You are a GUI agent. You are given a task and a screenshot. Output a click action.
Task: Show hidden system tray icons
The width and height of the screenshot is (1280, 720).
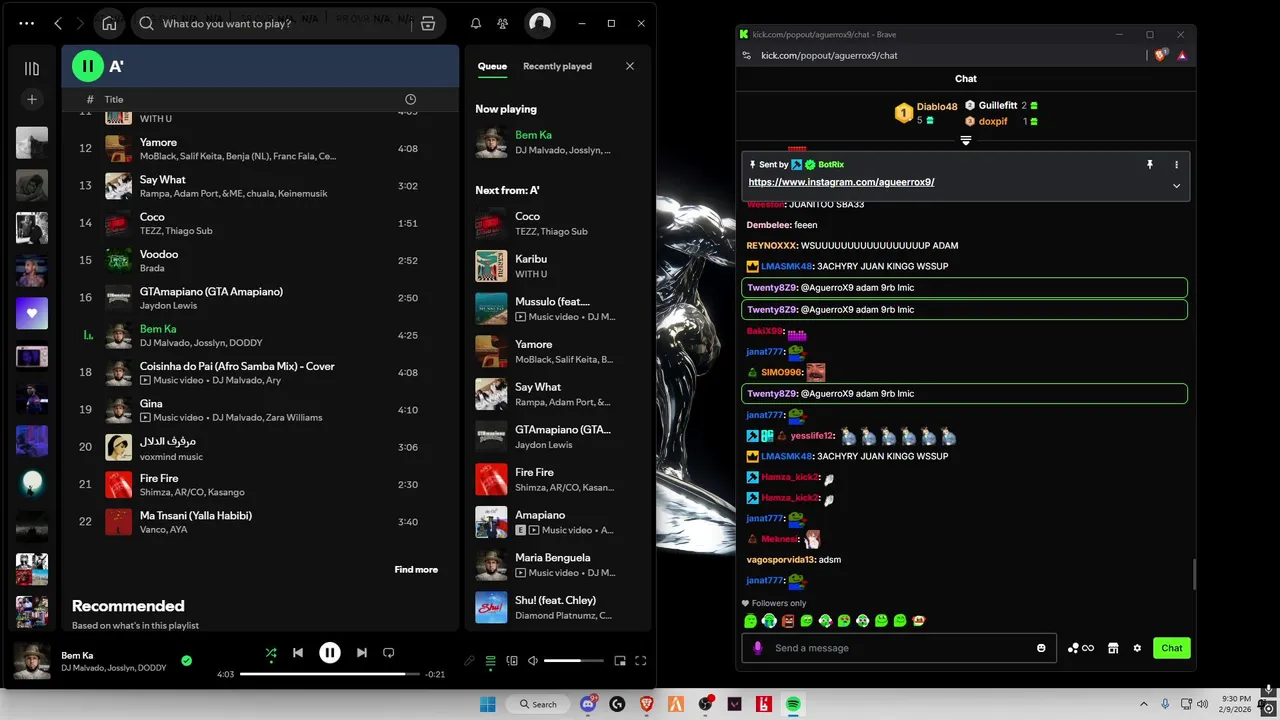1143,704
